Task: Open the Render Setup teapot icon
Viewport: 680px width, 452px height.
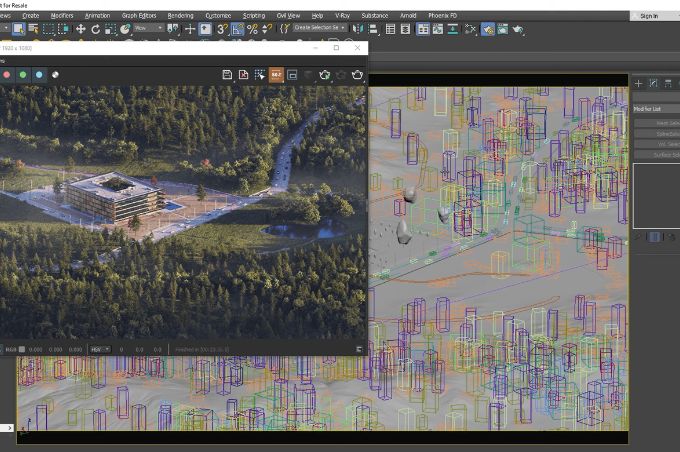Action: pos(487,29)
